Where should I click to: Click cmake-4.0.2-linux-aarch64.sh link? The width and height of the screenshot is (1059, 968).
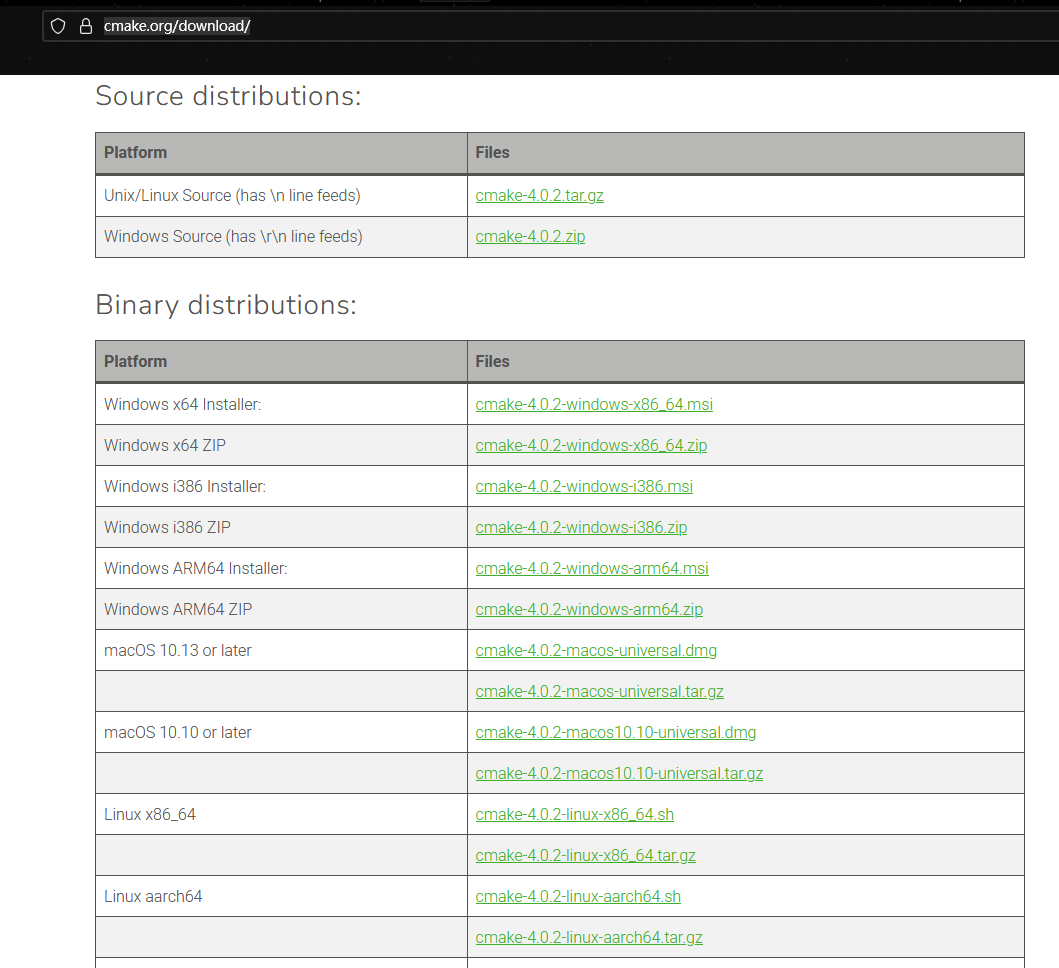(577, 896)
